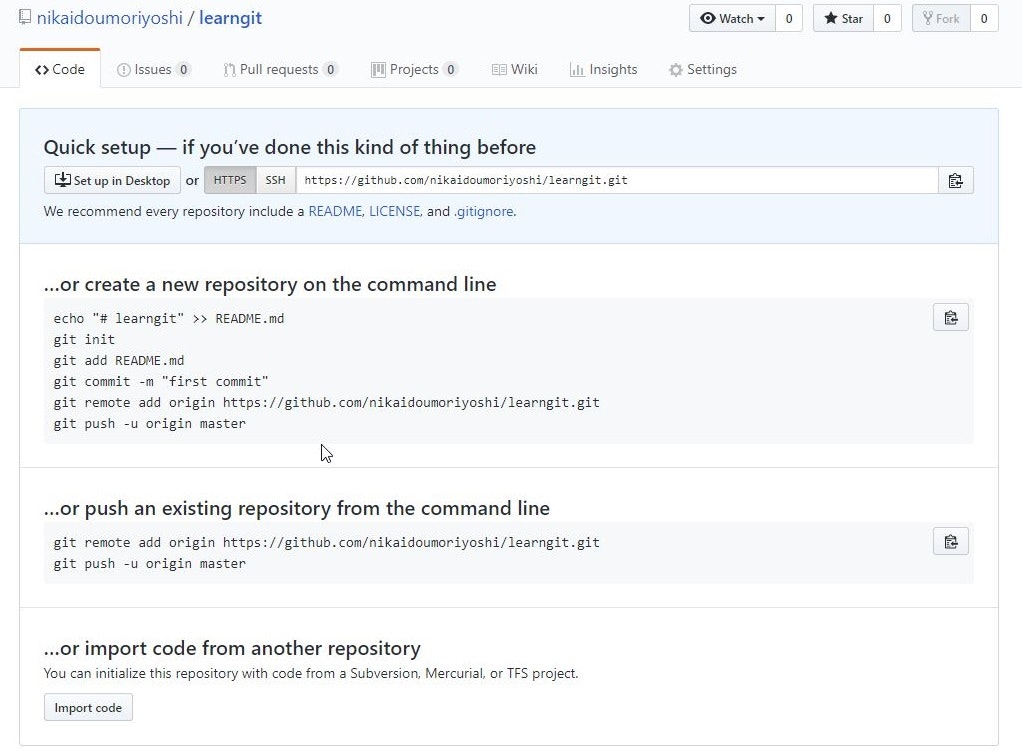1022x755 pixels.
Task: Star the learngit repository
Action: (x=843, y=19)
